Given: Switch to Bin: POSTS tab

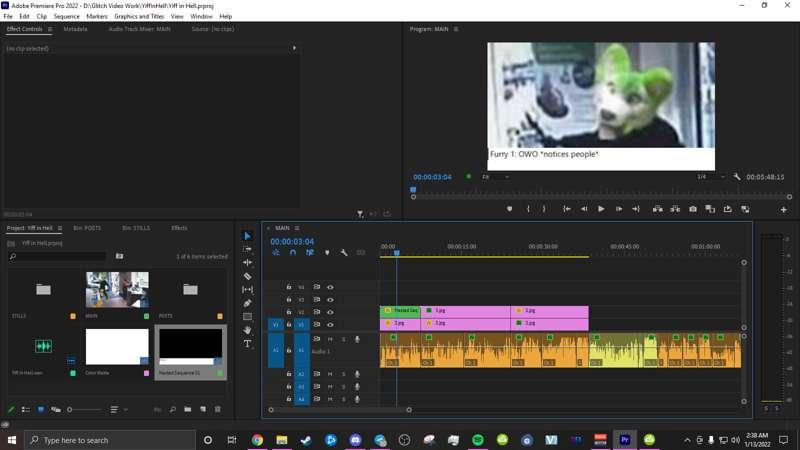Looking at the screenshot, I should (x=87, y=228).
